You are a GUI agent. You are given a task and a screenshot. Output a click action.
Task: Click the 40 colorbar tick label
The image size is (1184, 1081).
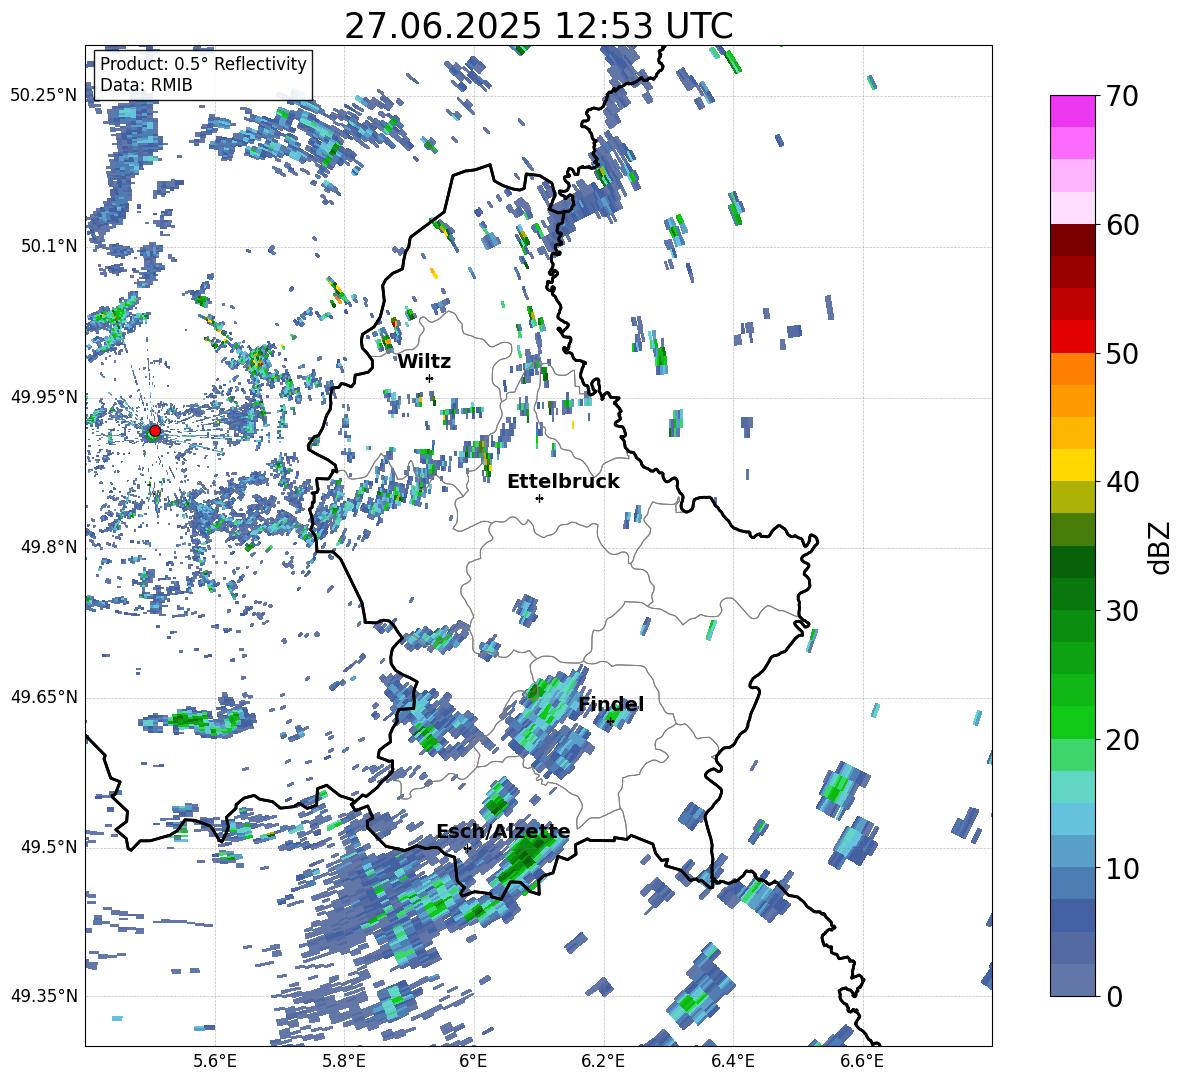point(1122,482)
